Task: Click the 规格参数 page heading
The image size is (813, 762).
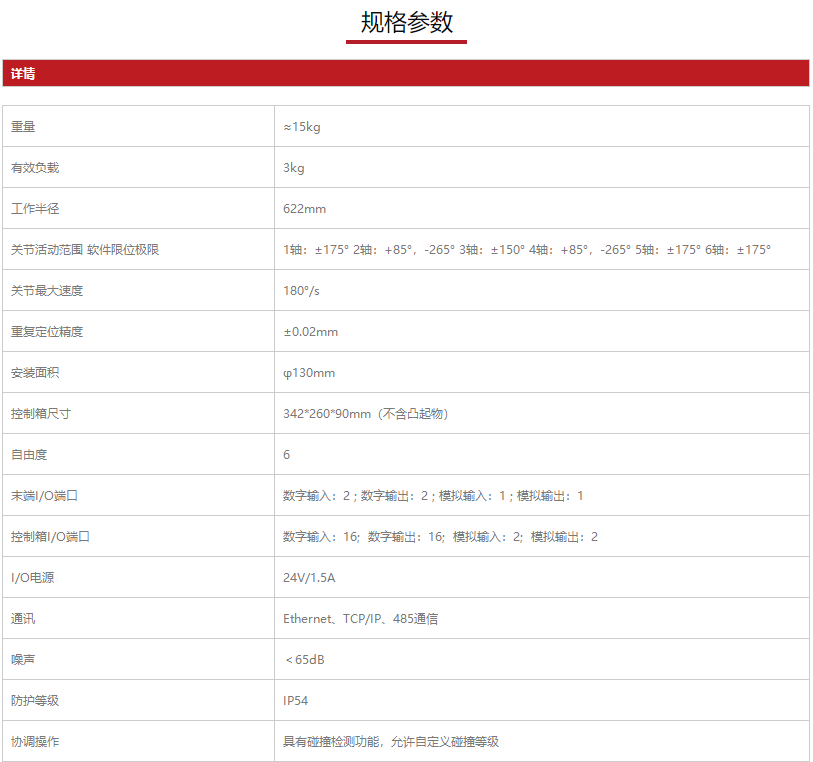Action: [406, 23]
